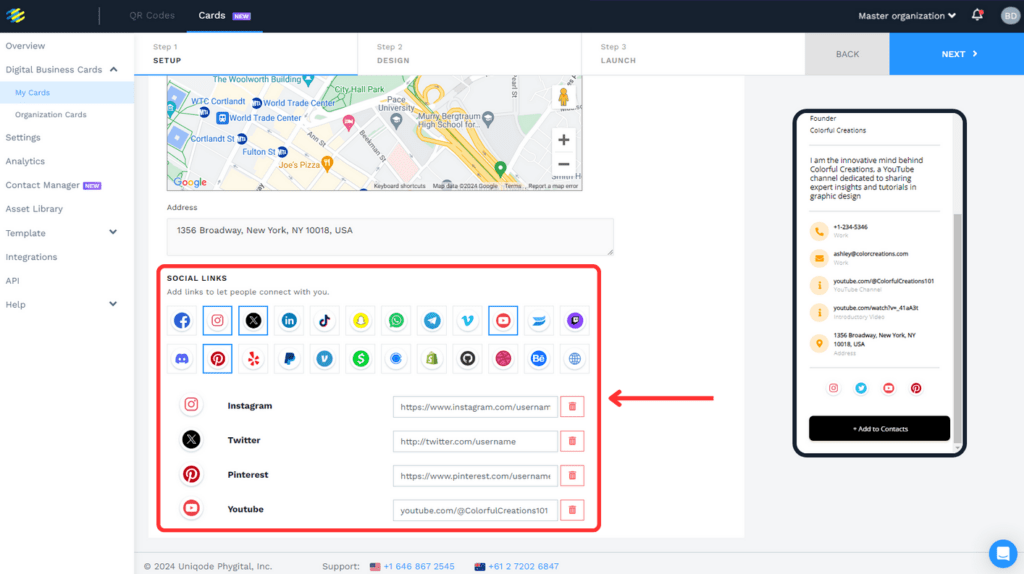Delete the Pinterest link row
The image size is (1024, 574).
[572, 475]
